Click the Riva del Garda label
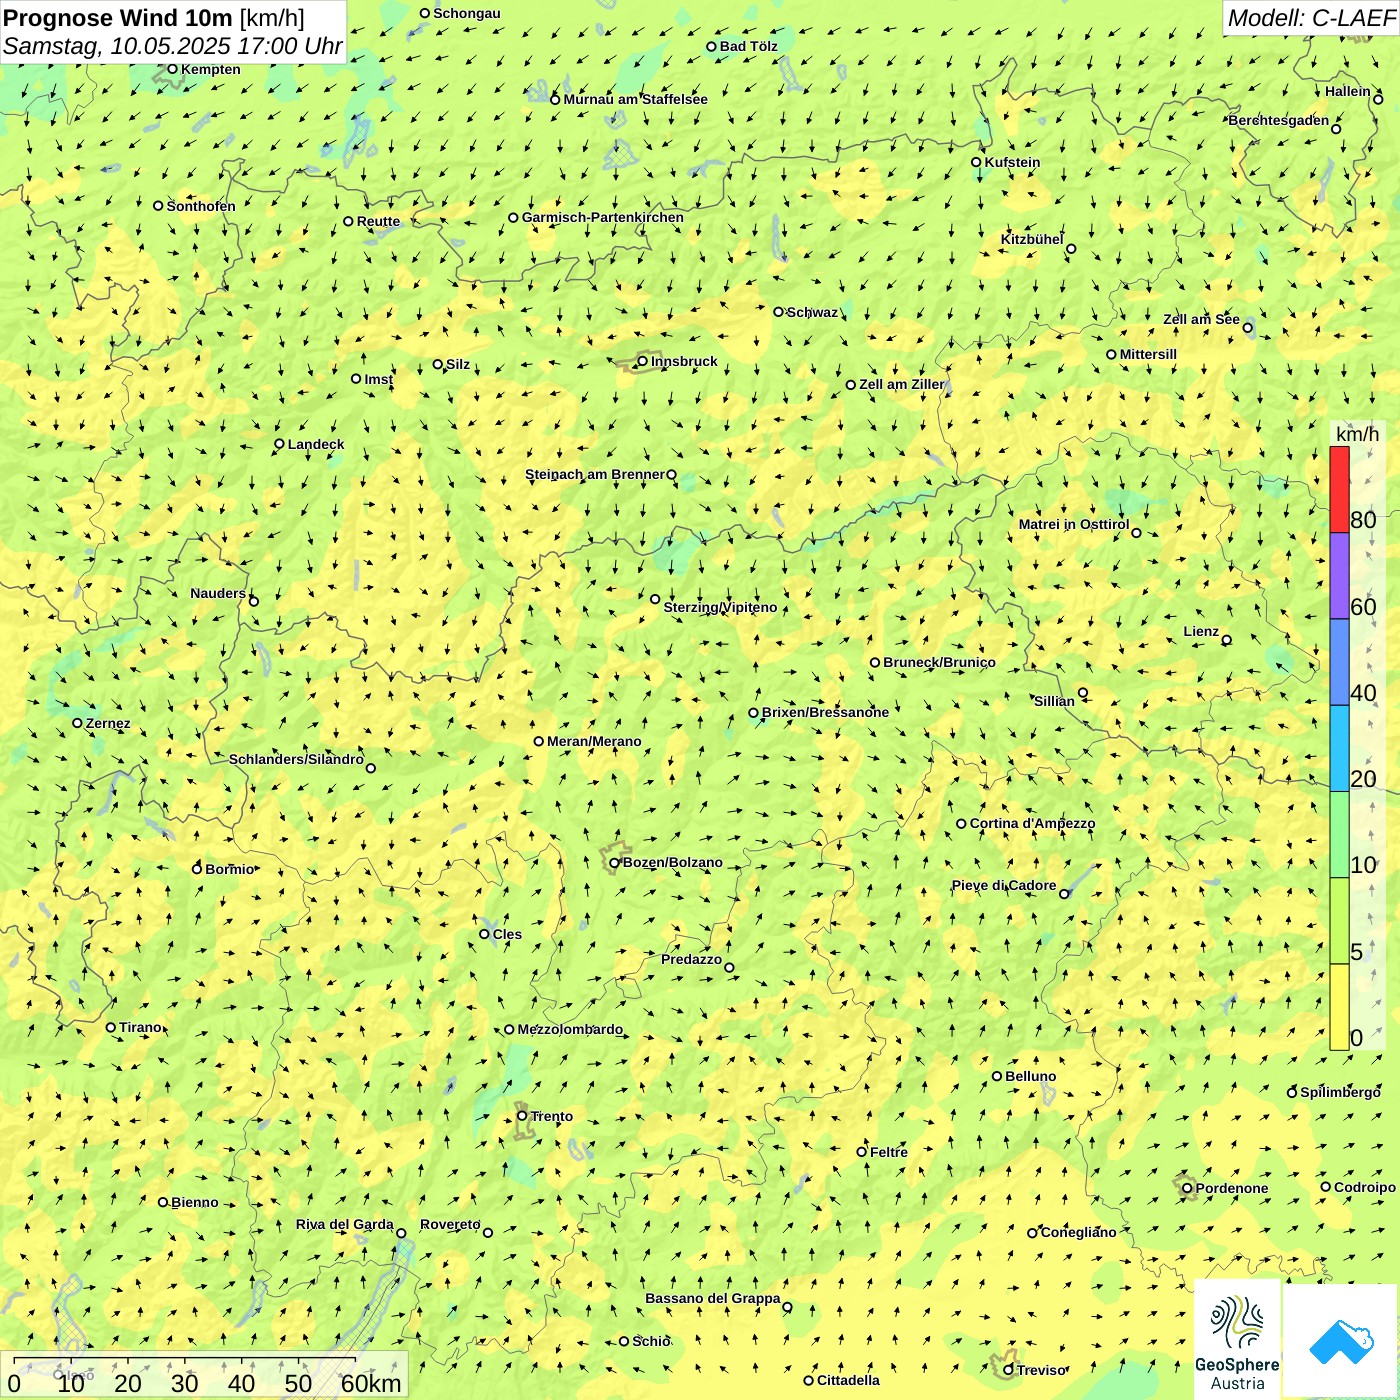Viewport: 1400px width, 1400px height. coord(345,1224)
